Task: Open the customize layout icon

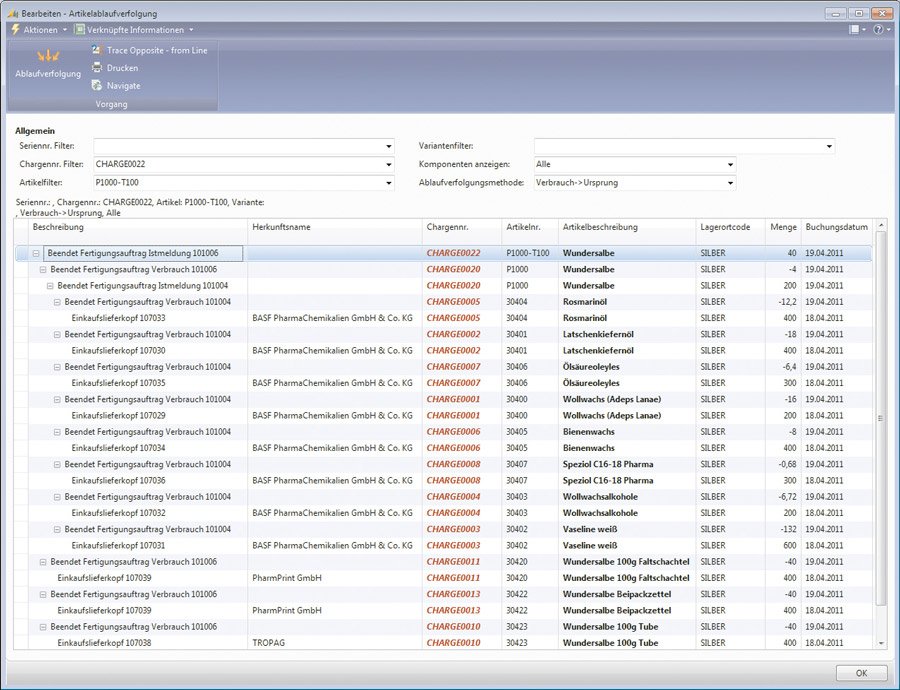Action: (854, 30)
